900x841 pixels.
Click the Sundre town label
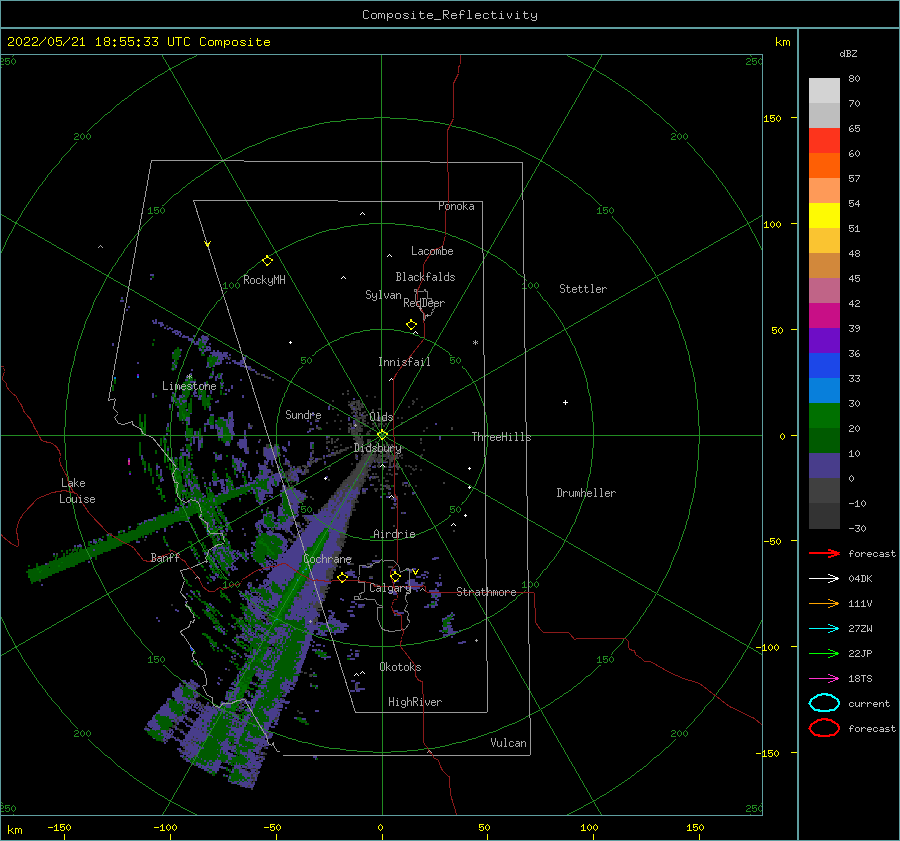pos(303,414)
